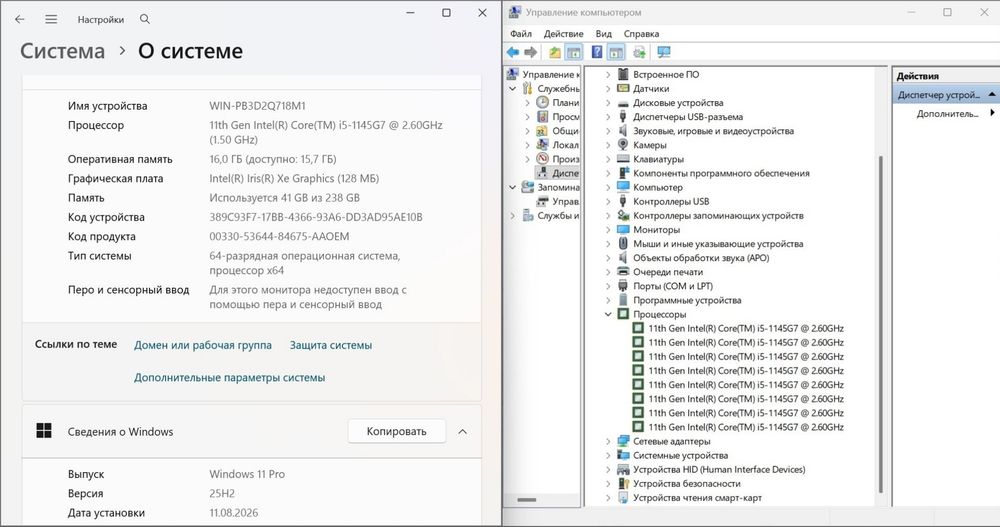Collapse the Служебные tree node

513,88
